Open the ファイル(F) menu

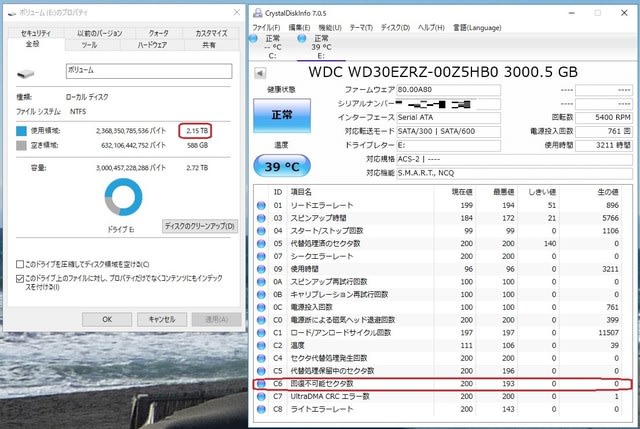(x=266, y=28)
